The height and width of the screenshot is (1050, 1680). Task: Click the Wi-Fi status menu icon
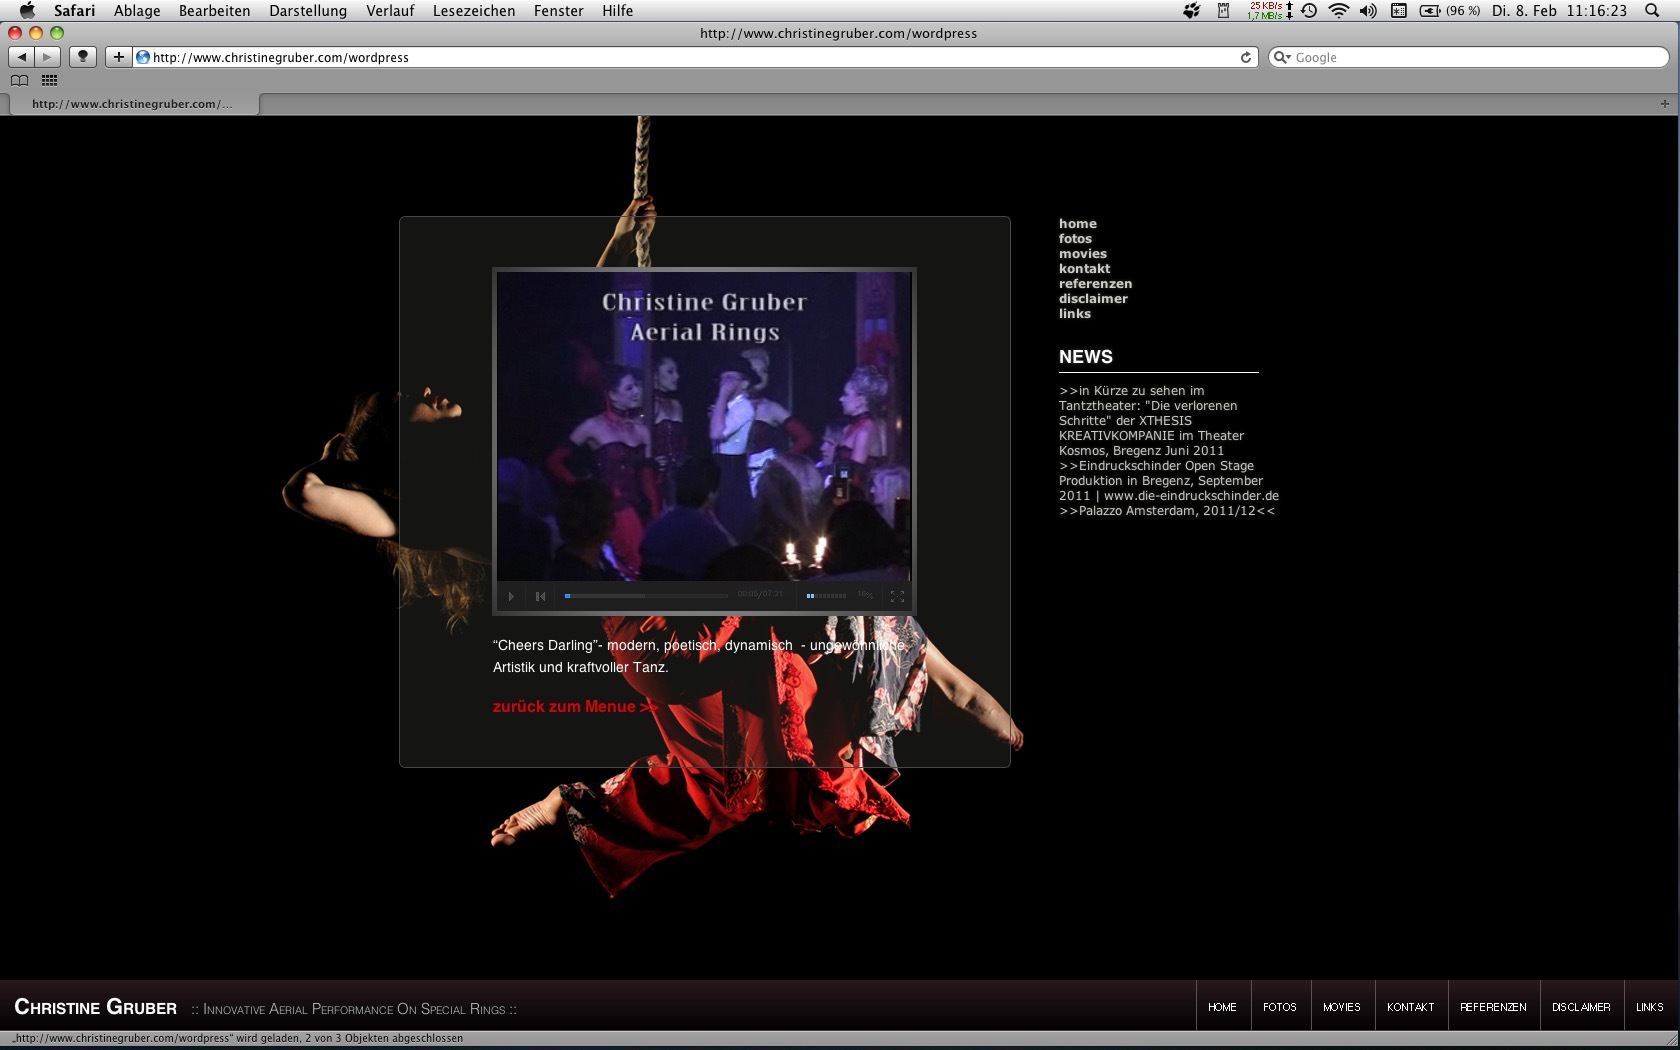1339,11
